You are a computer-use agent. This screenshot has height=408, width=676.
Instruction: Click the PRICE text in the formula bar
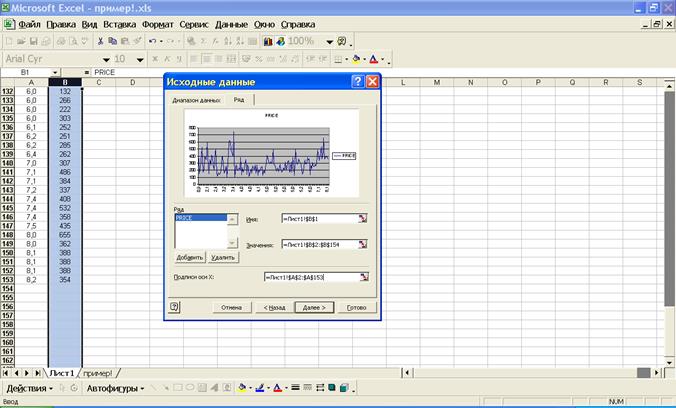point(104,72)
